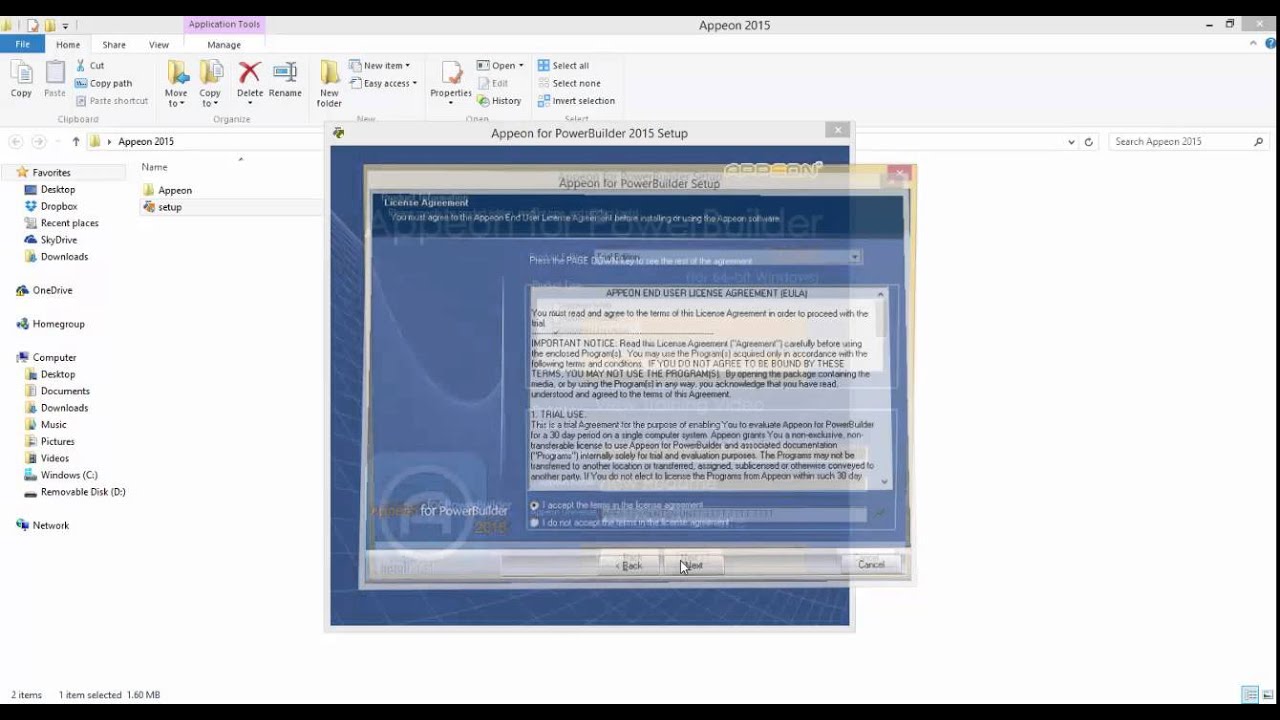1280x720 pixels.
Task: Click the Cut command in the ribbon
Action: pyautogui.click(x=90, y=65)
